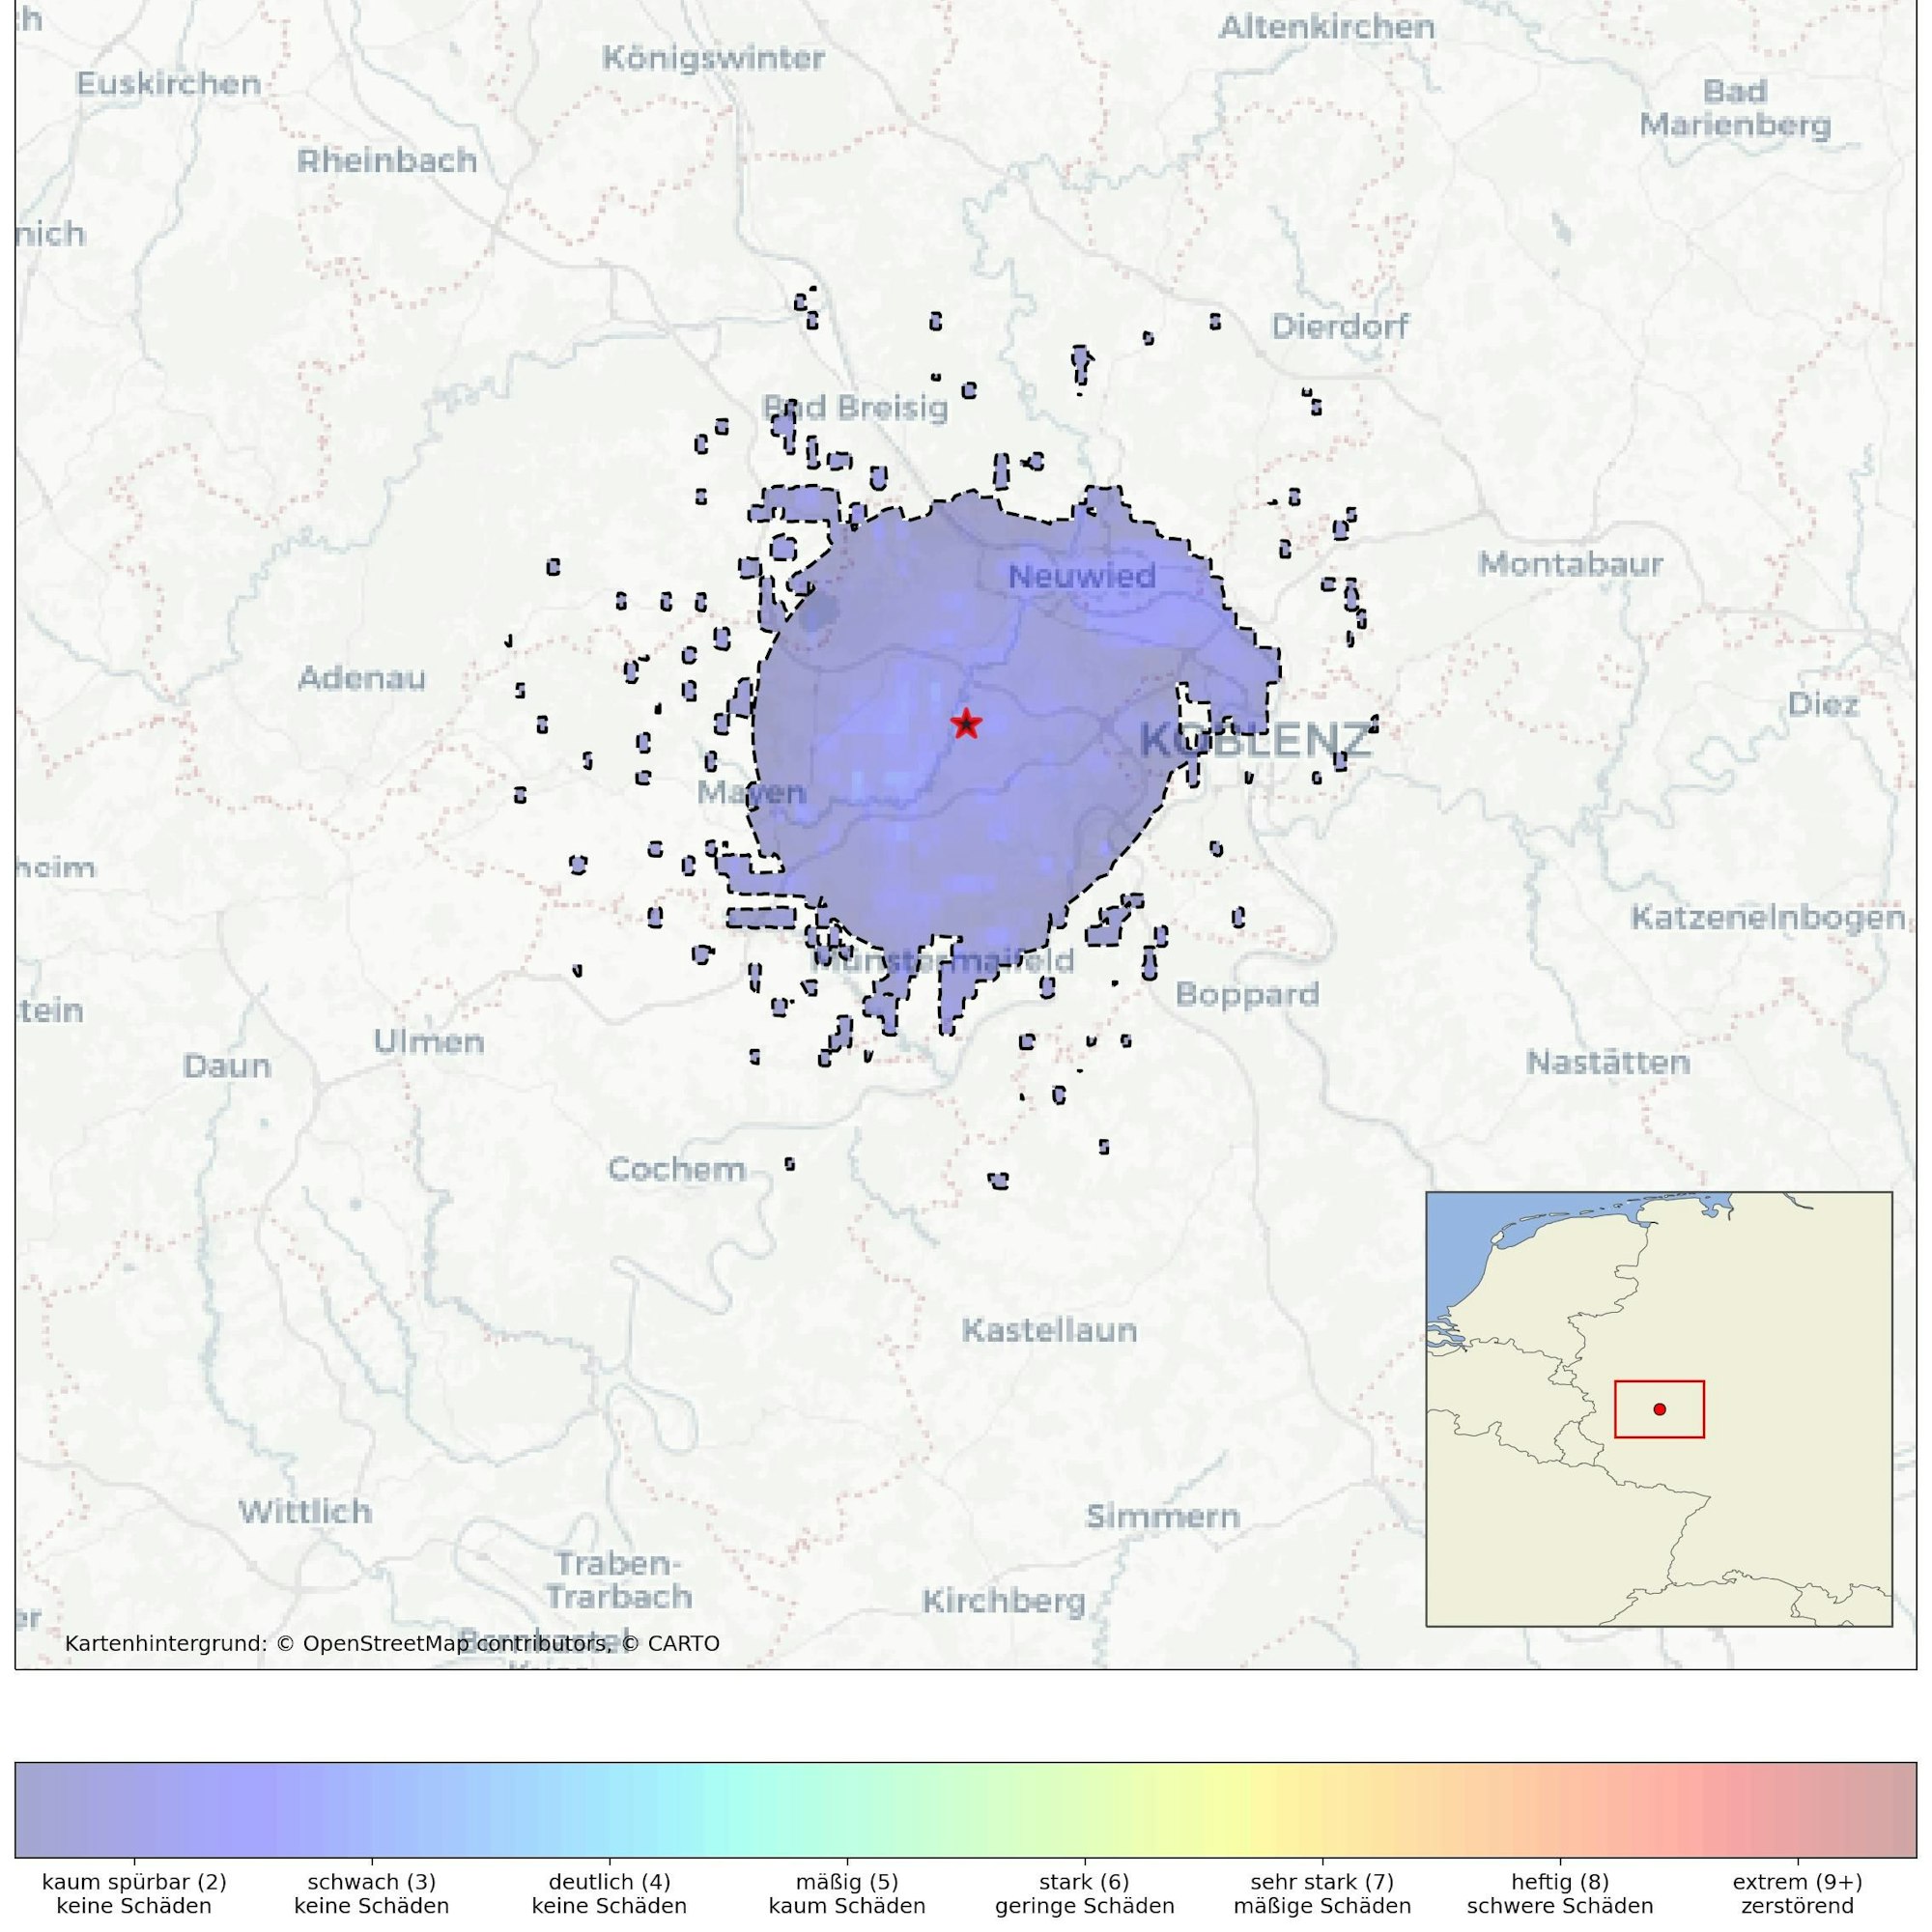Image resolution: width=1932 pixels, height=1932 pixels.
Task: Click the Bad Breisig label
Action: (x=855, y=407)
